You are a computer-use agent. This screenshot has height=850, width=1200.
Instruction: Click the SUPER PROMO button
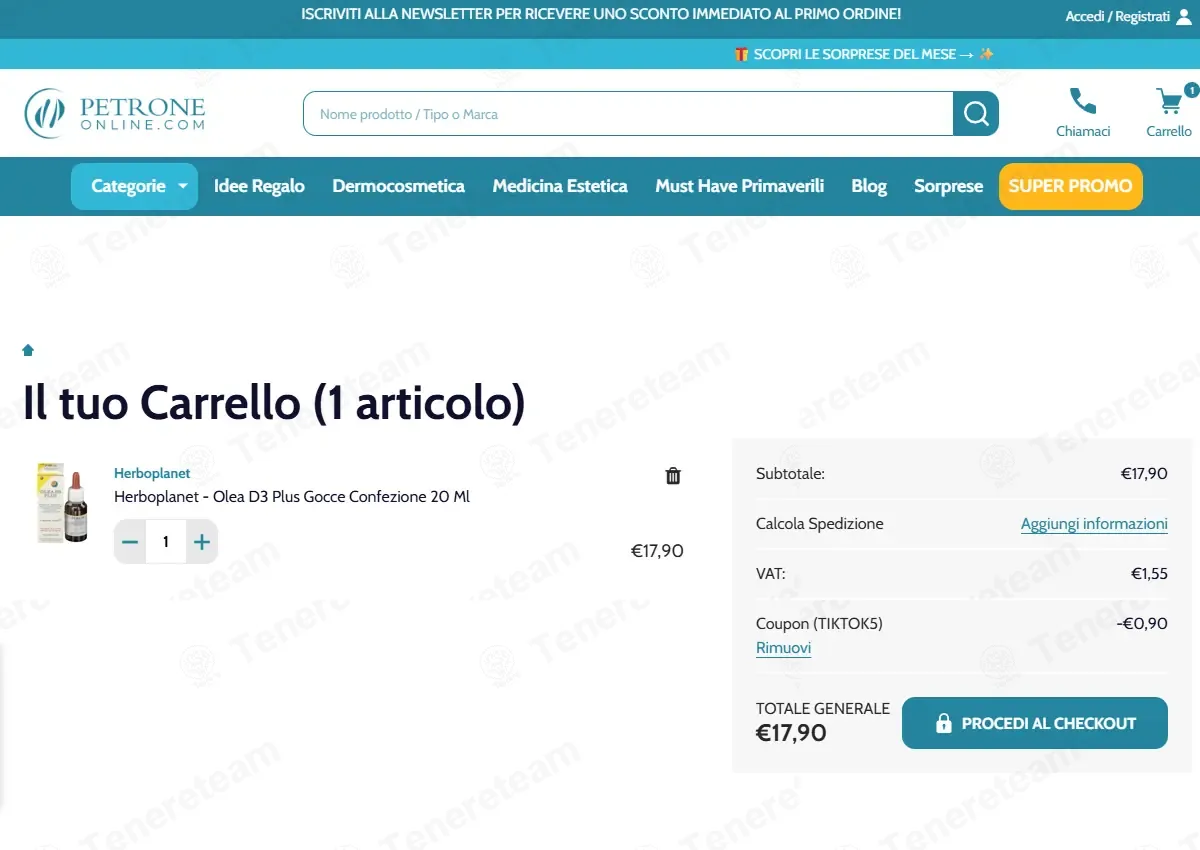point(1071,186)
